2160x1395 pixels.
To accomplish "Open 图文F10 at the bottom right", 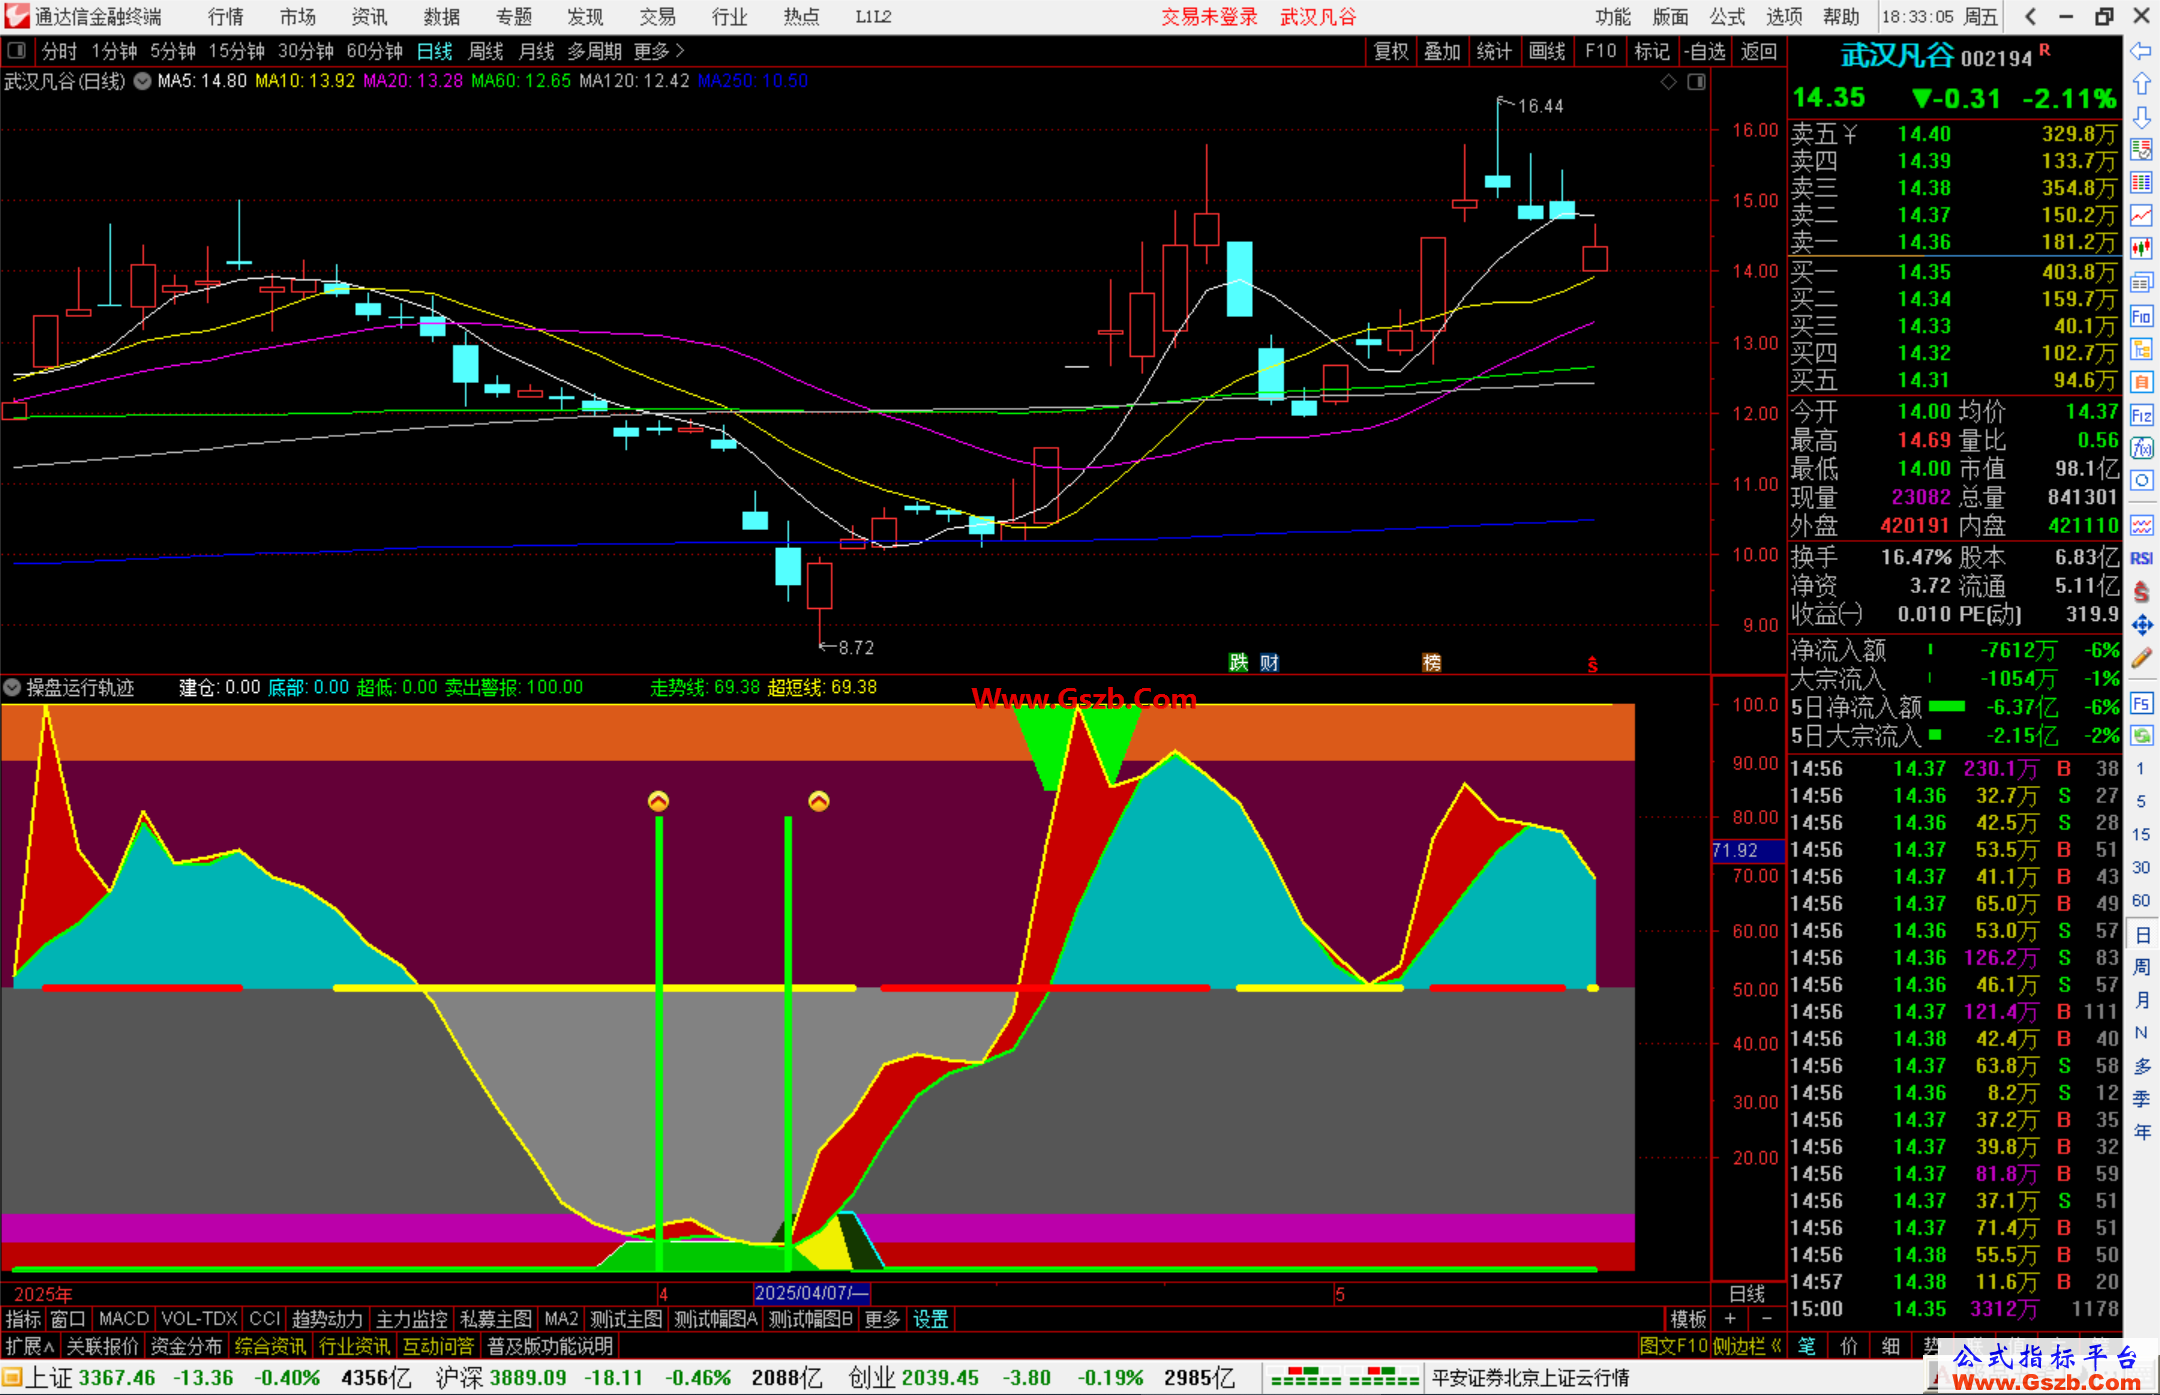I will coord(1674,1346).
